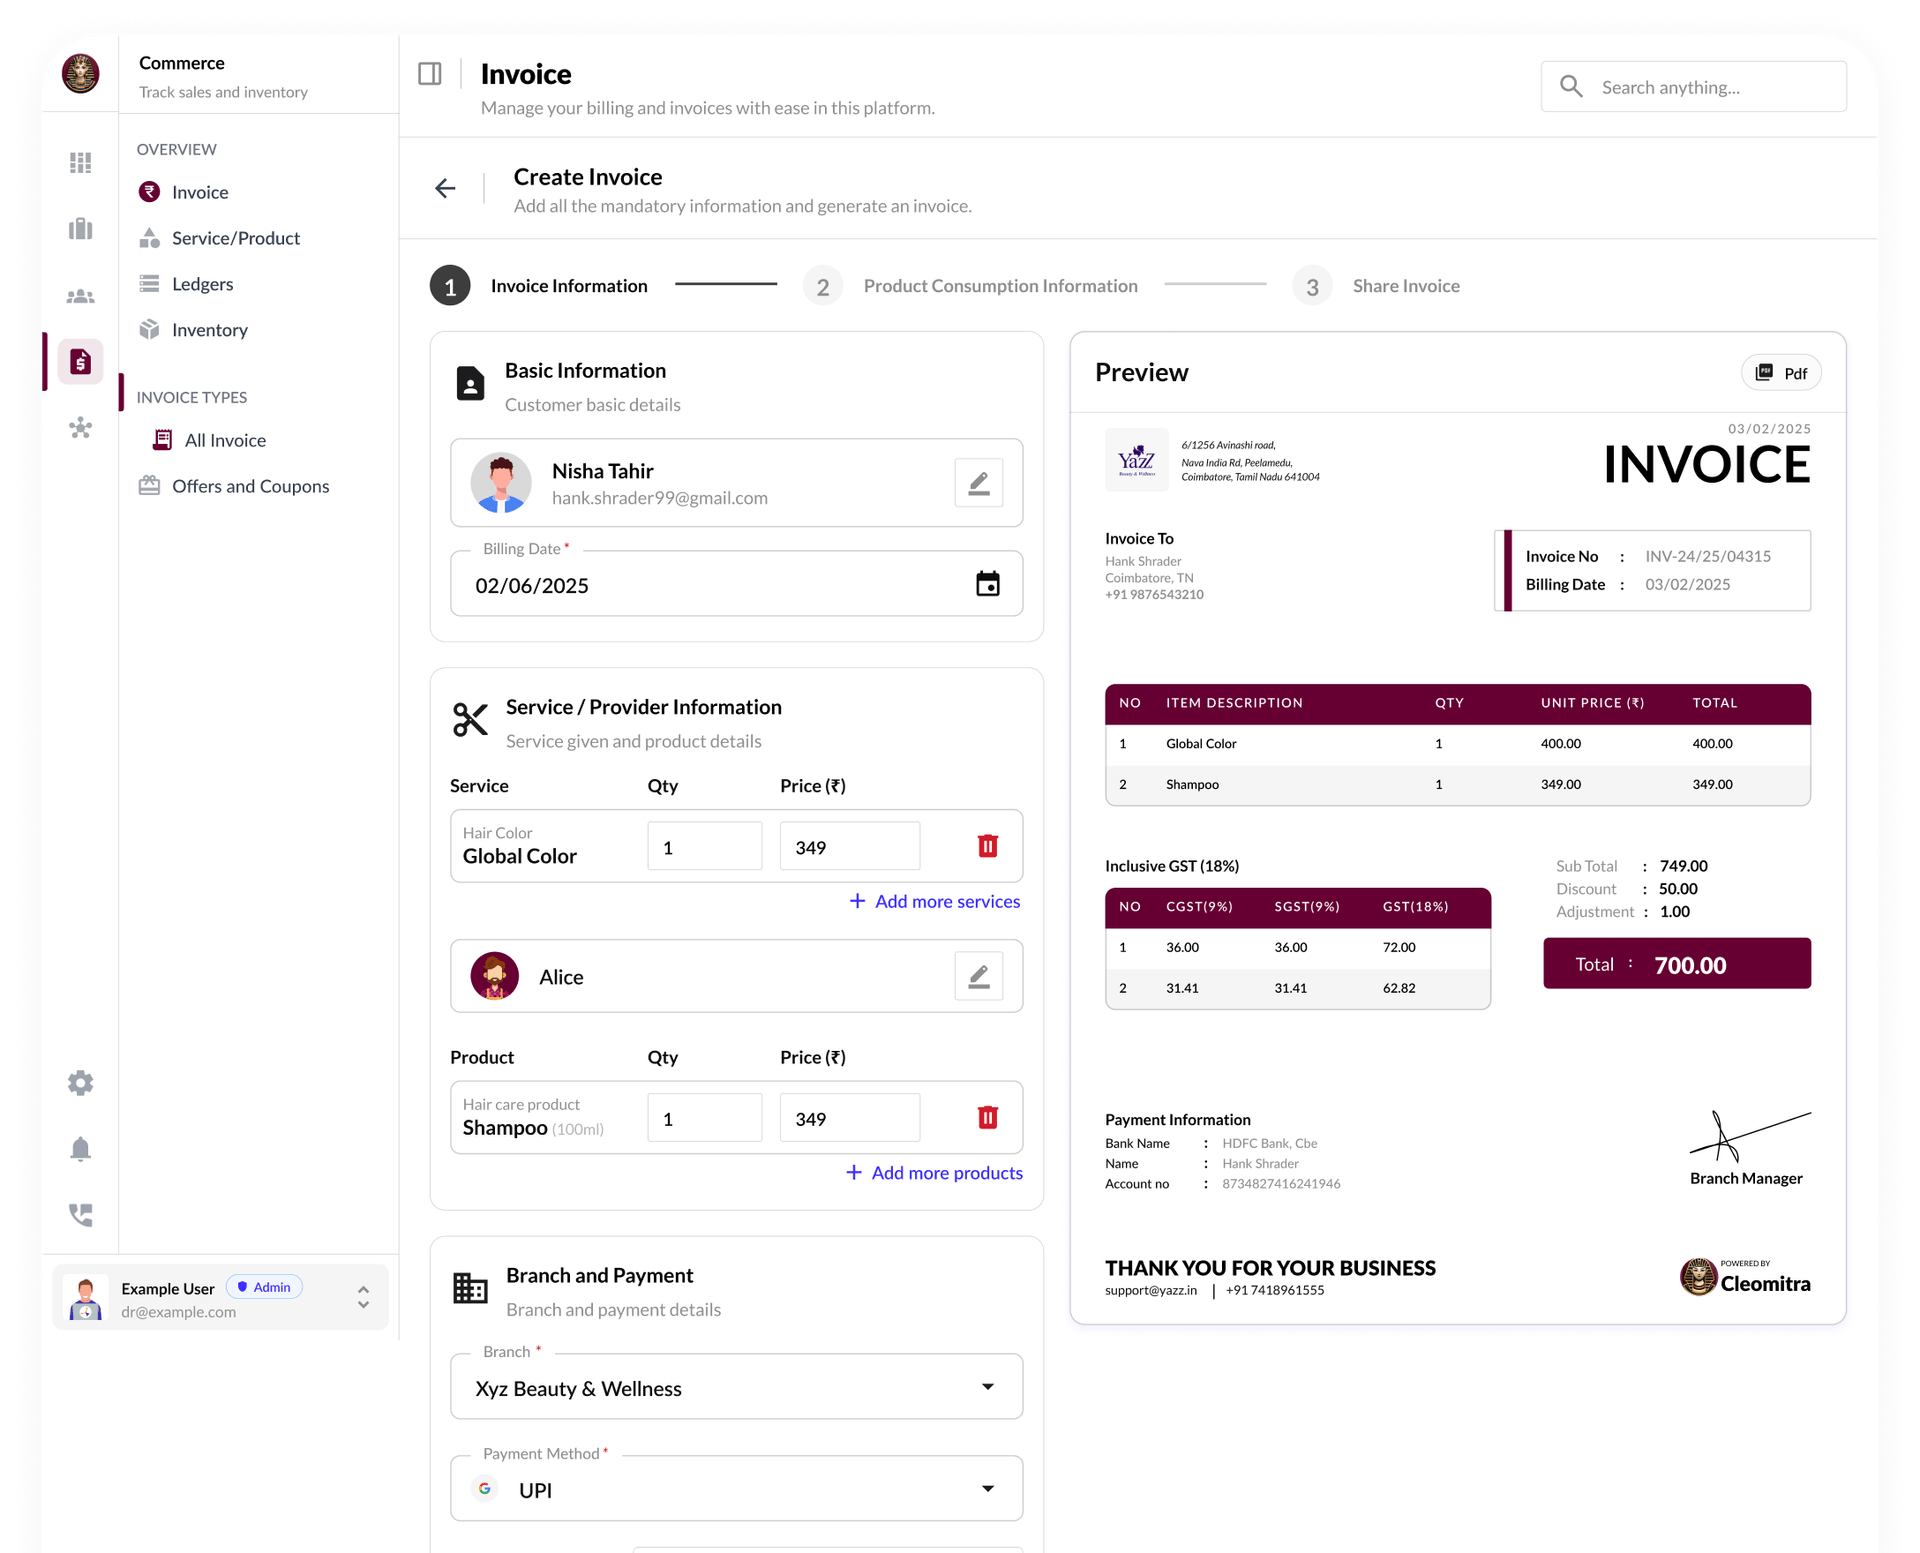The height and width of the screenshot is (1553, 1920).
Task: Open the Example User account switcher chevrons
Action: click(363, 1297)
